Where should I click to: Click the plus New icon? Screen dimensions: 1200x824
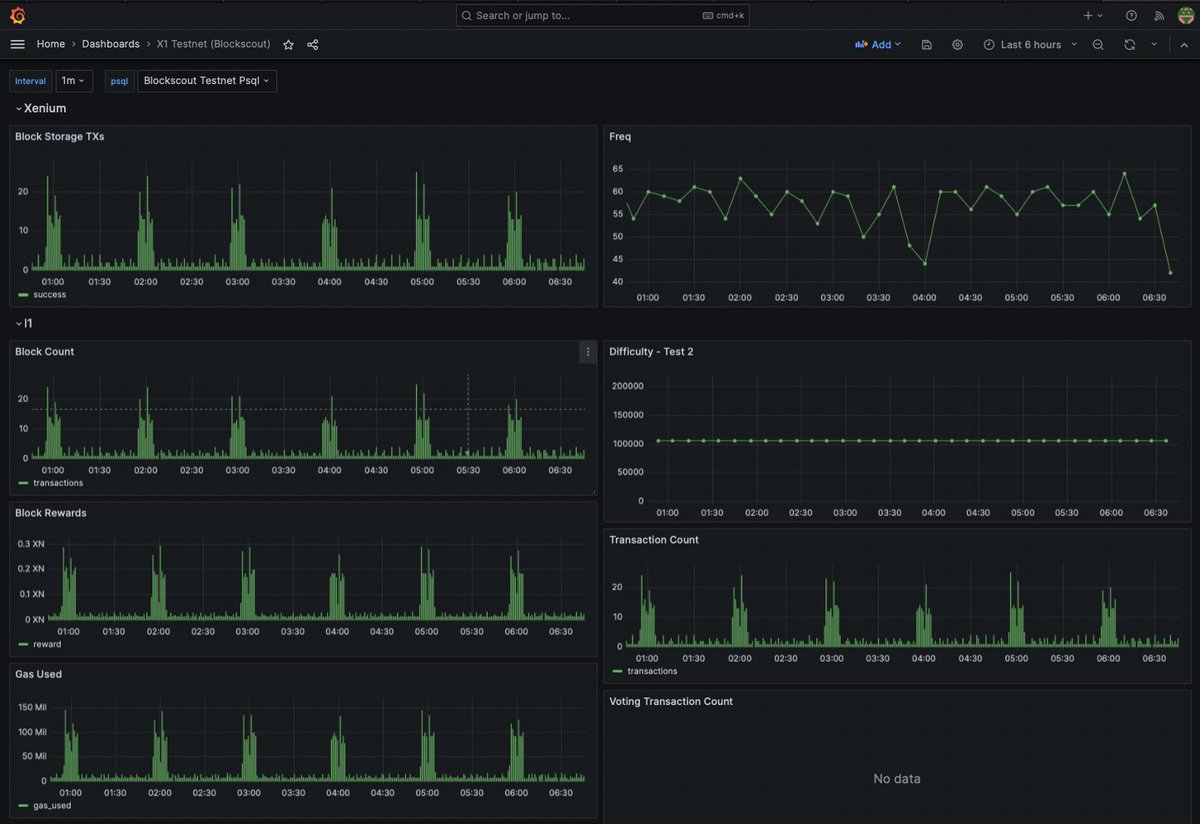click(1088, 16)
